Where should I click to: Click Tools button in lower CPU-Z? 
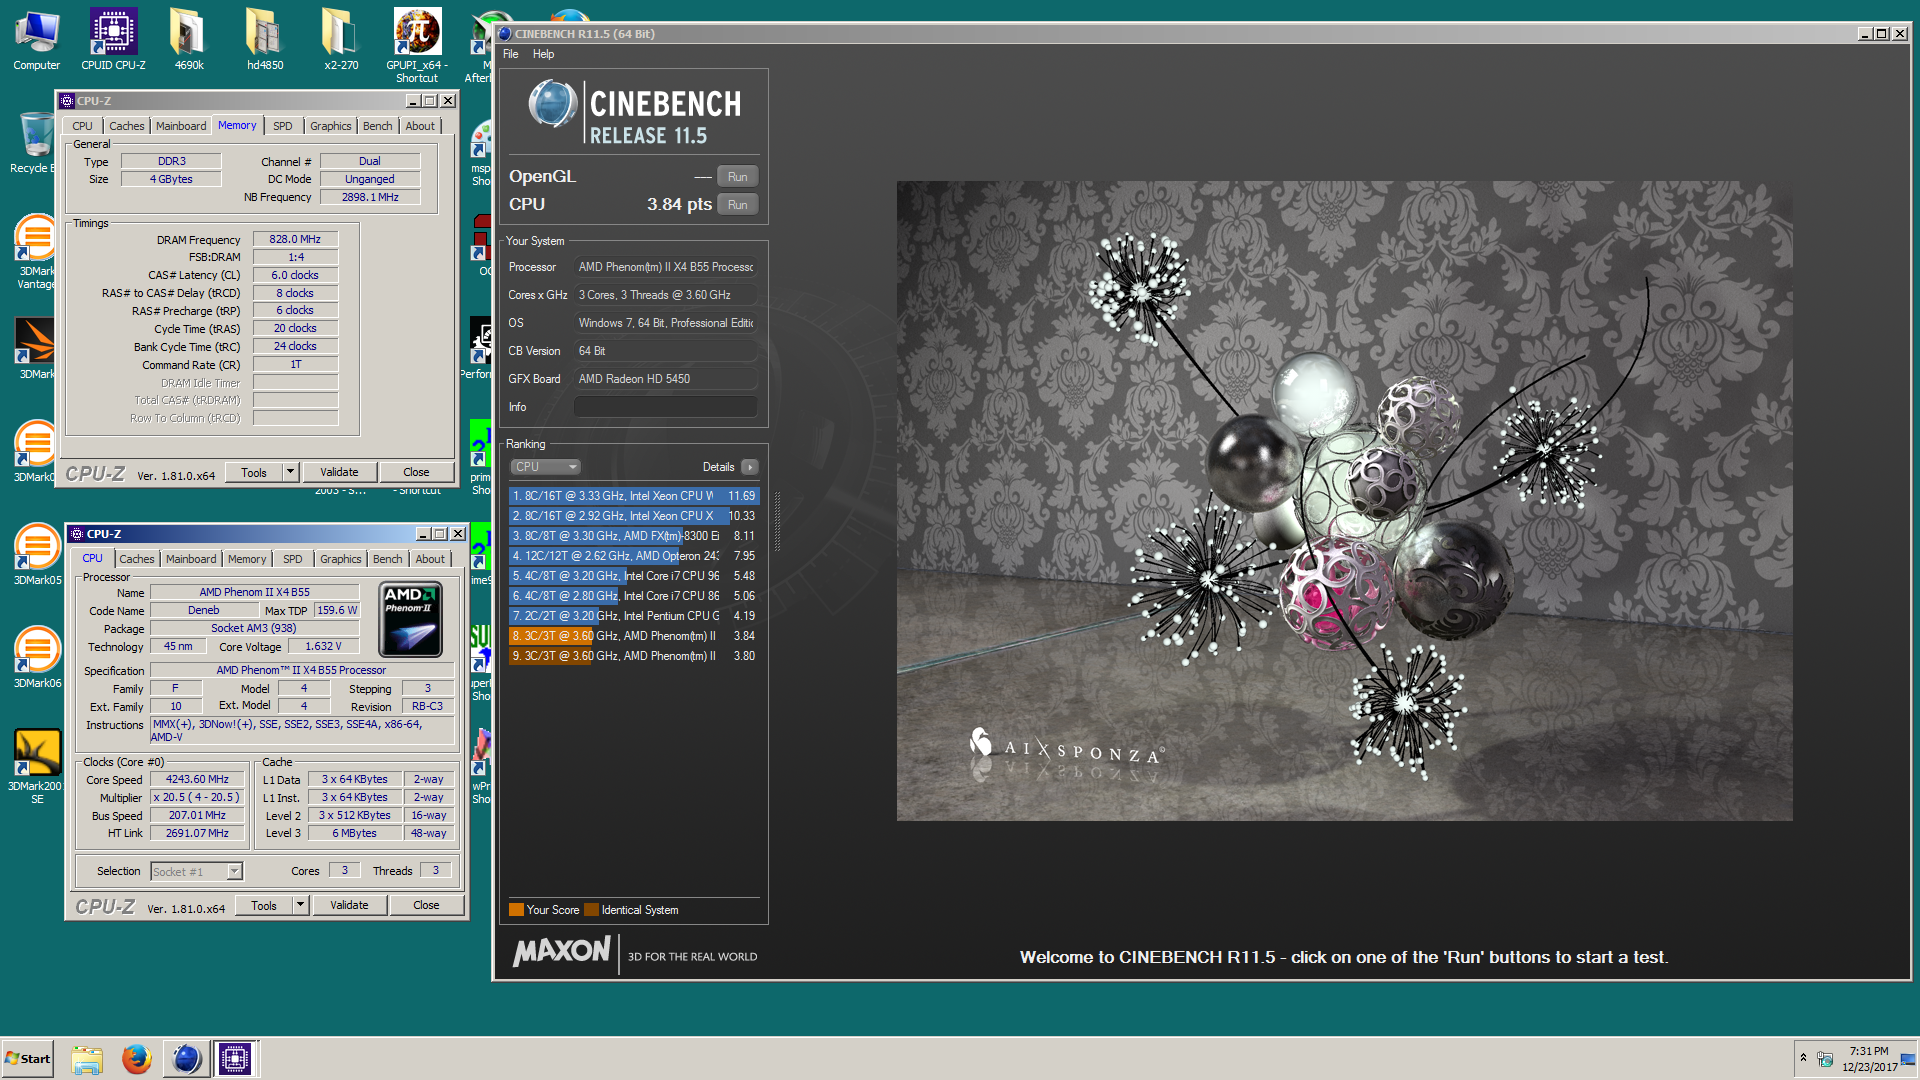264,906
